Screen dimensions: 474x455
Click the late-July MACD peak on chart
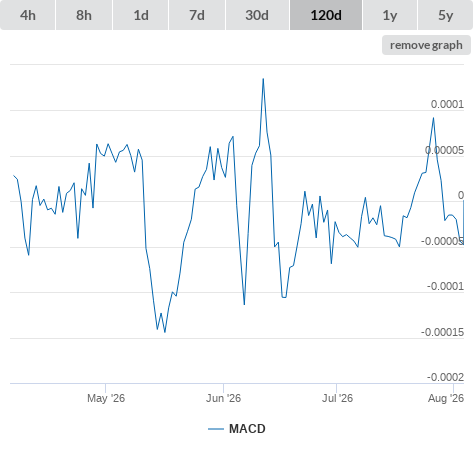pos(433,118)
